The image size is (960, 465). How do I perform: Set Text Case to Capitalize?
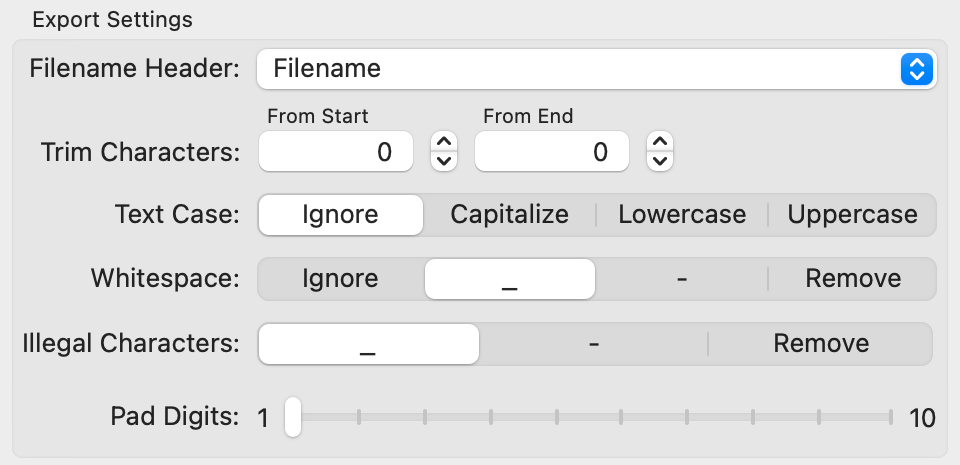[509, 215]
